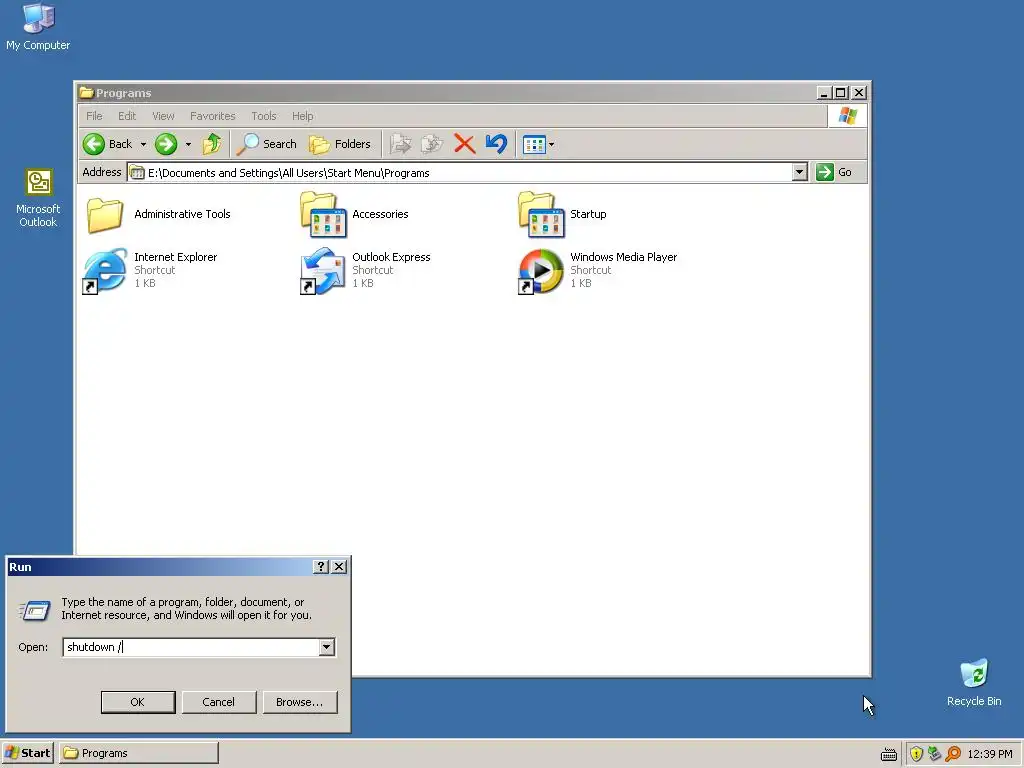
Task: Click the Open text field in Run
Action: (191, 647)
